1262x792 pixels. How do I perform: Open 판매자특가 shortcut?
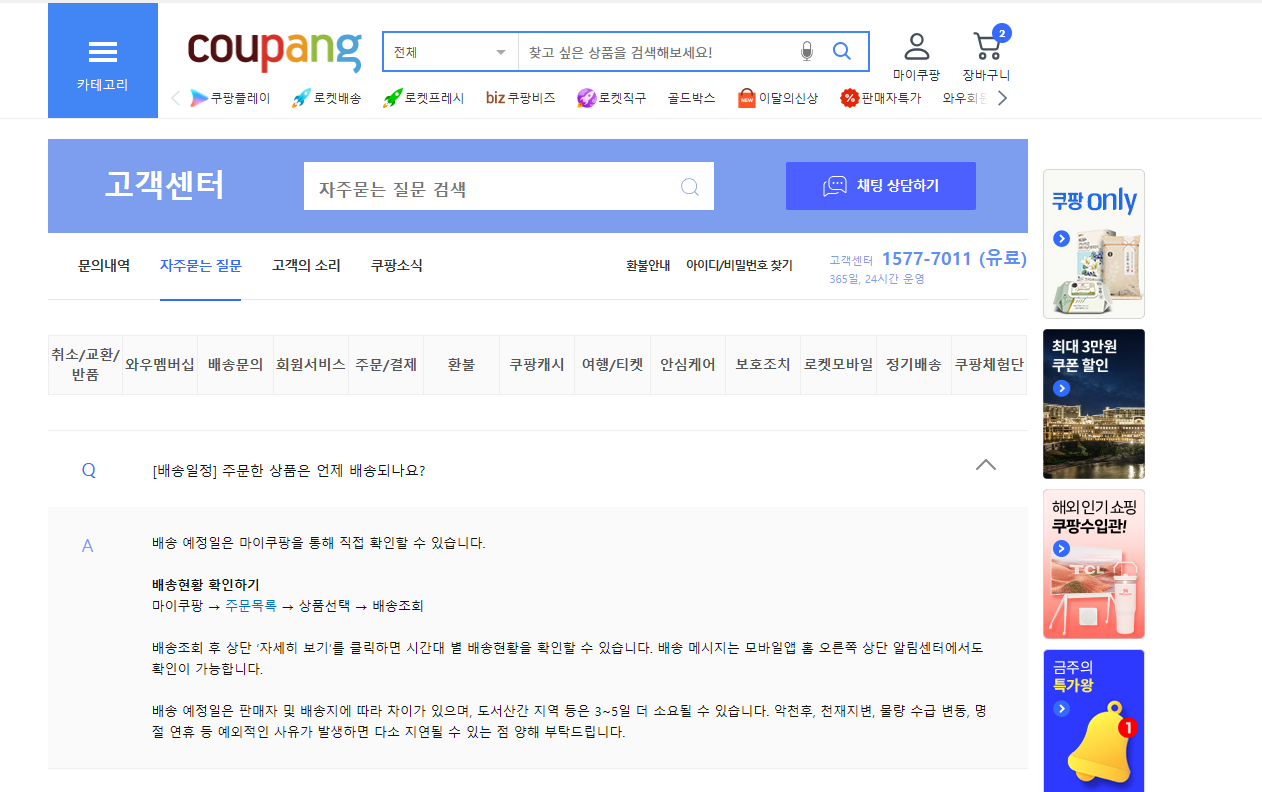(881, 98)
